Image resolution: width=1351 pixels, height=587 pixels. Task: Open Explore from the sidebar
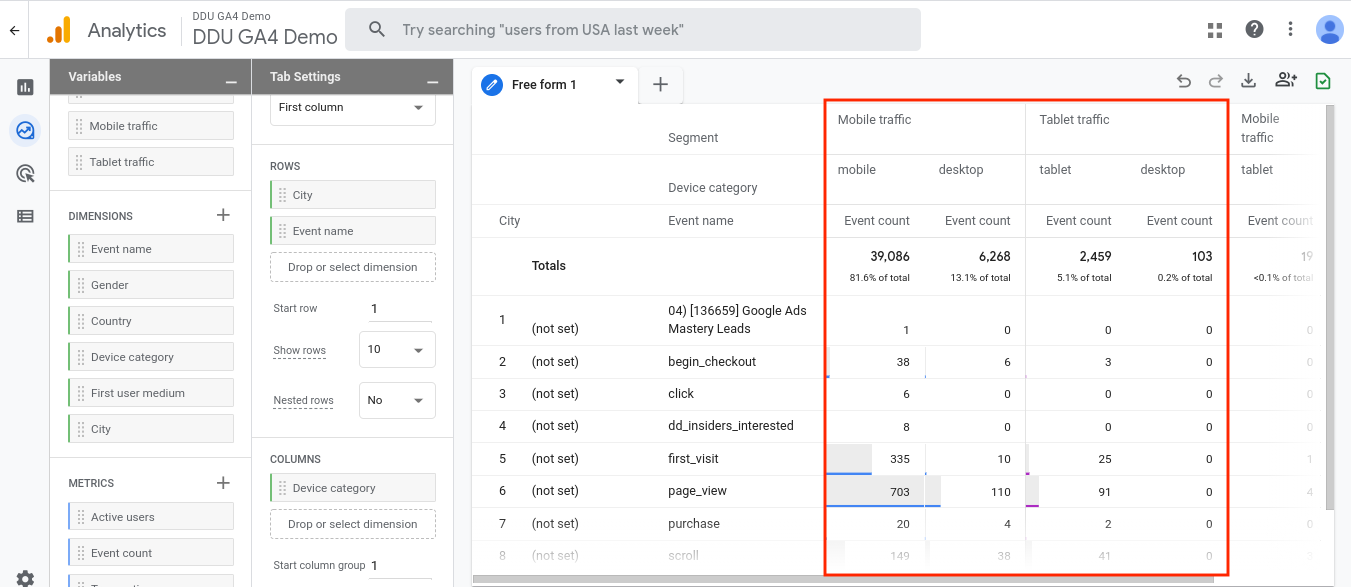coord(25,130)
